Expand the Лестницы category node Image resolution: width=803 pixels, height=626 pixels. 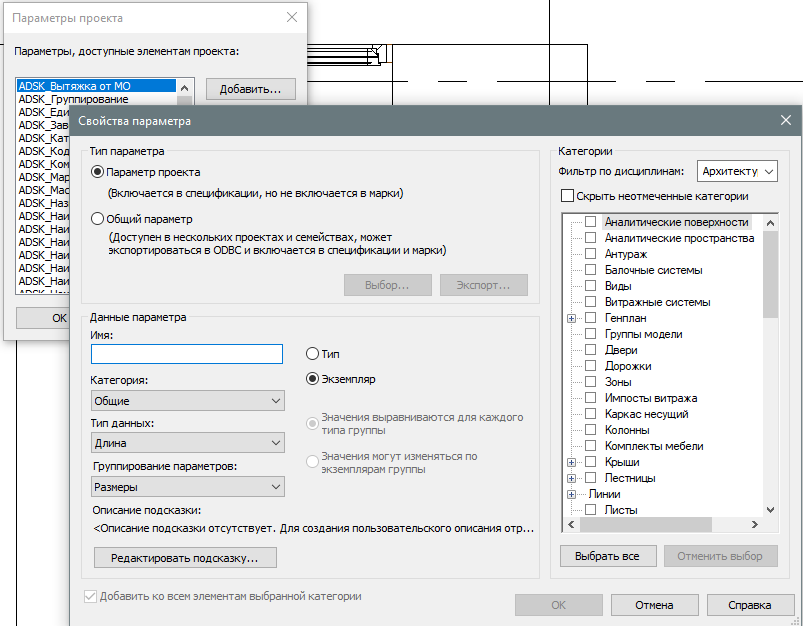point(572,478)
